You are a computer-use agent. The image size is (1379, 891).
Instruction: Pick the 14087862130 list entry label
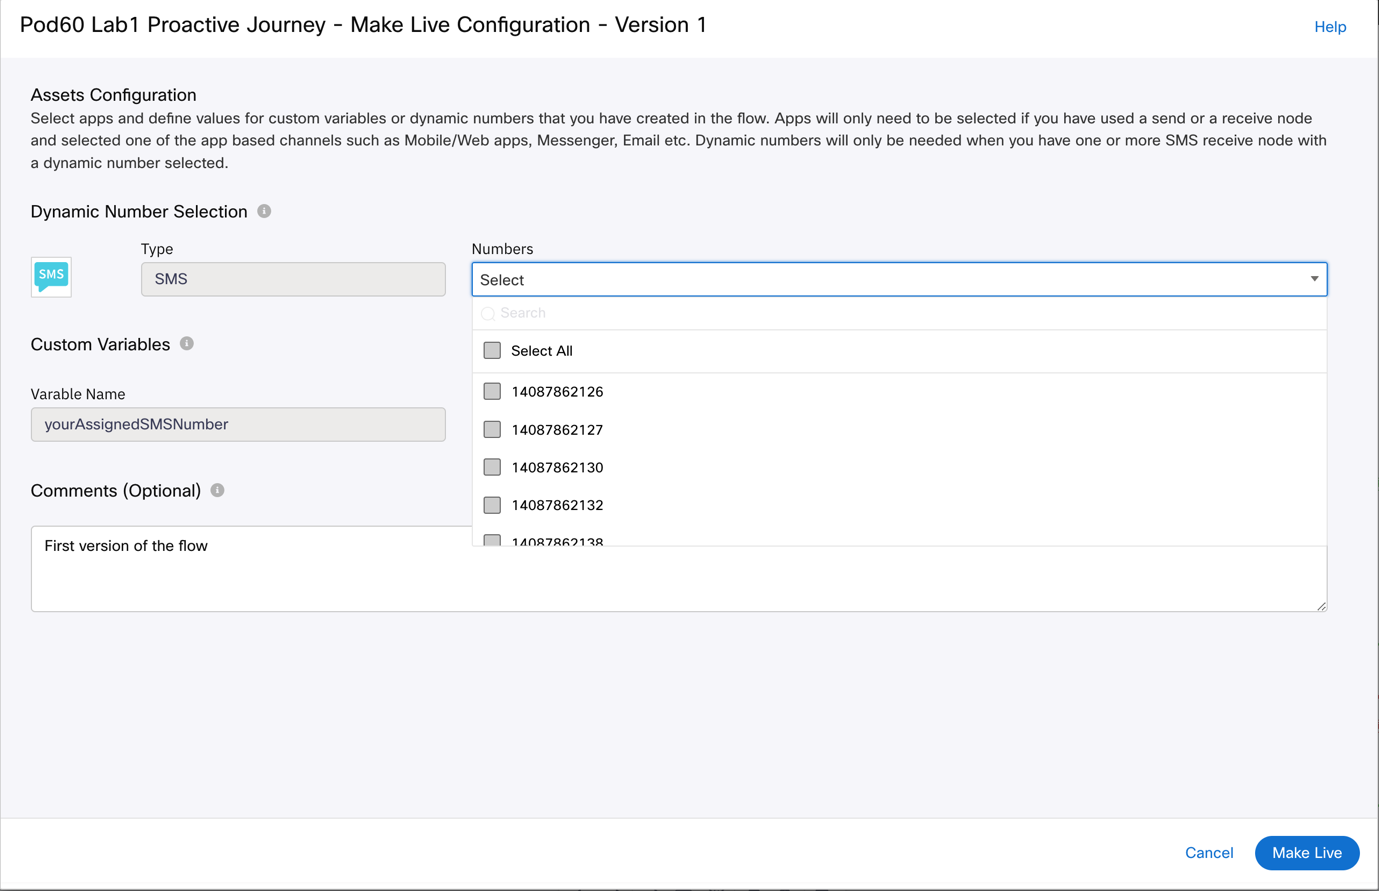557,467
